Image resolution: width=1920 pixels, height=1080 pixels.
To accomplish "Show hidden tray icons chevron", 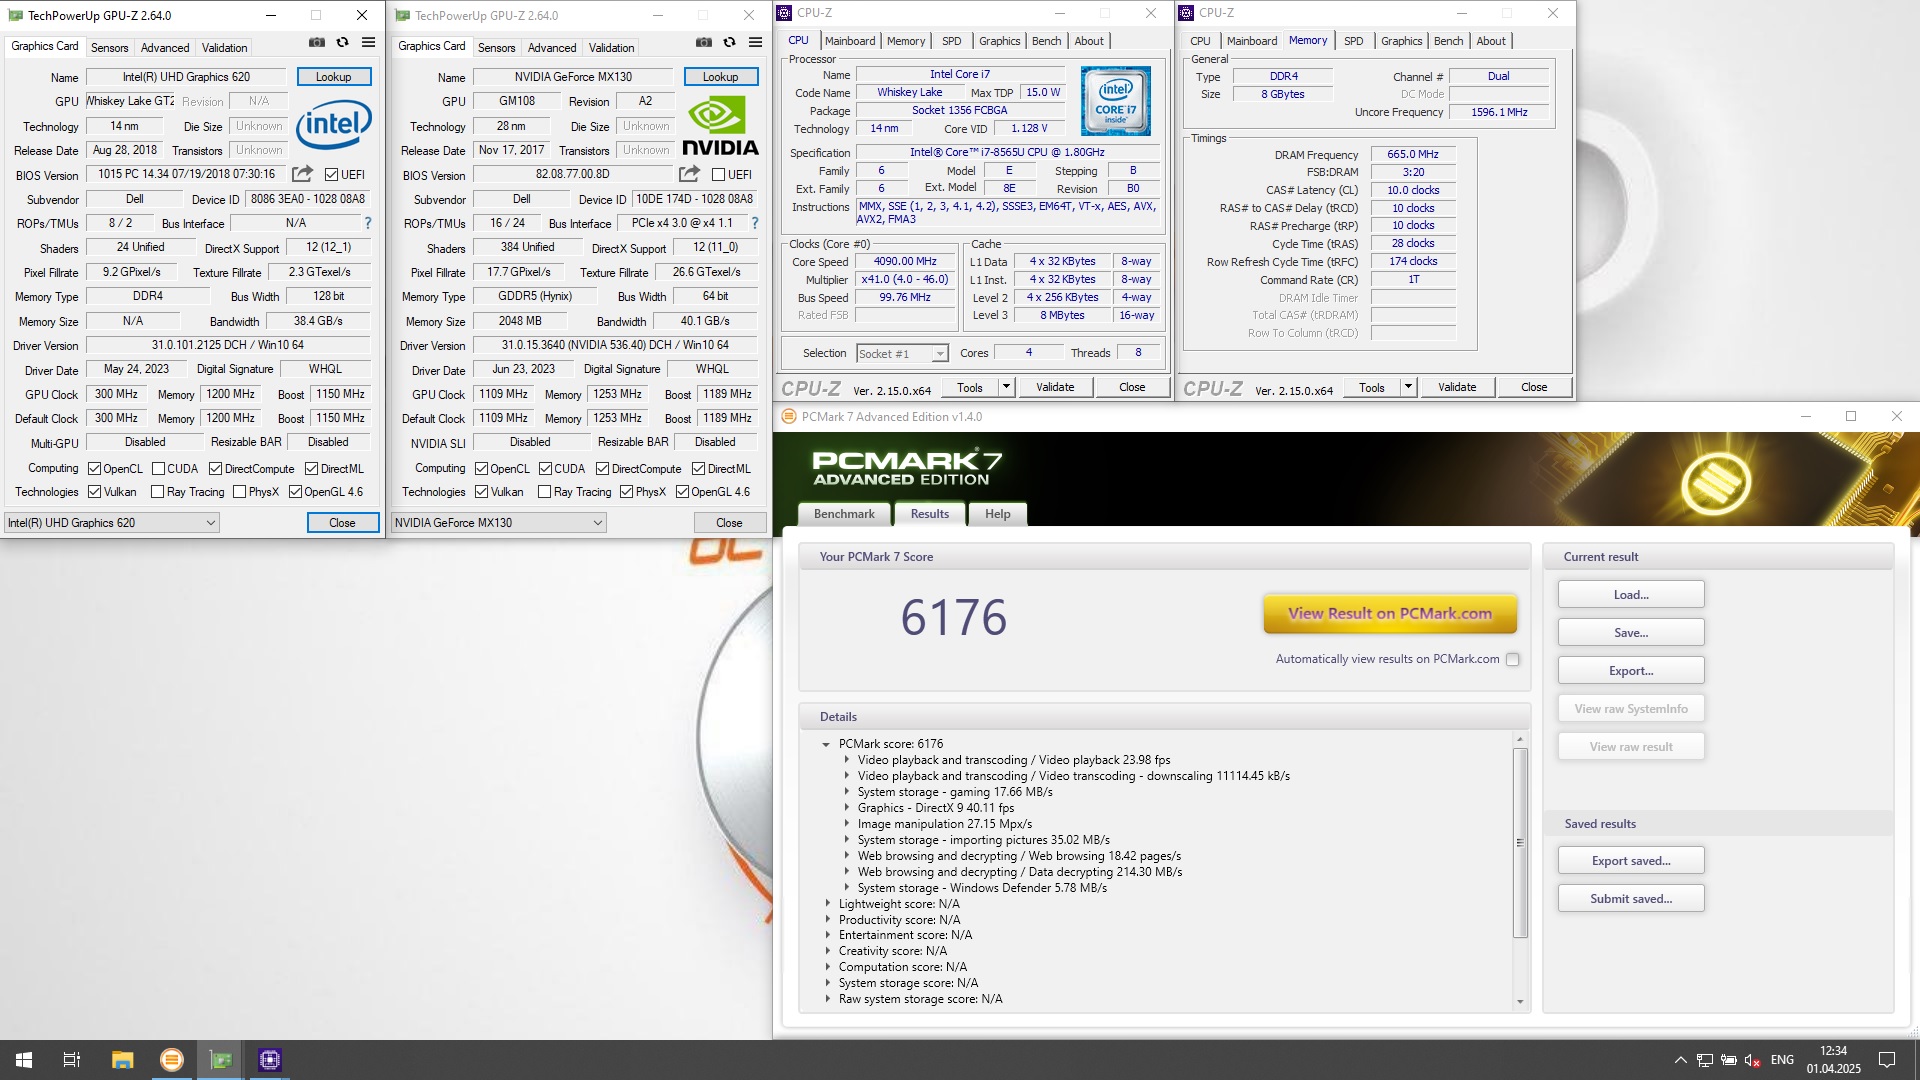I will pyautogui.click(x=1681, y=1060).
